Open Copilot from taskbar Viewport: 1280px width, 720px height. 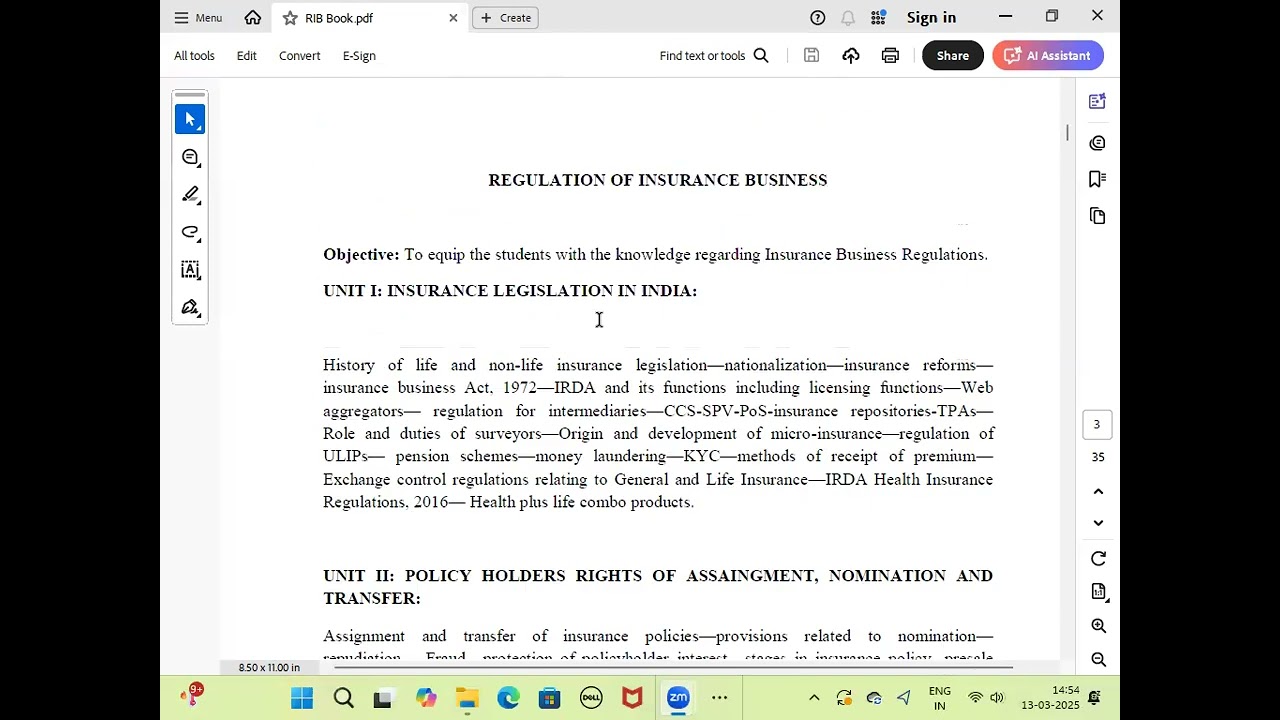coord(426,698)
